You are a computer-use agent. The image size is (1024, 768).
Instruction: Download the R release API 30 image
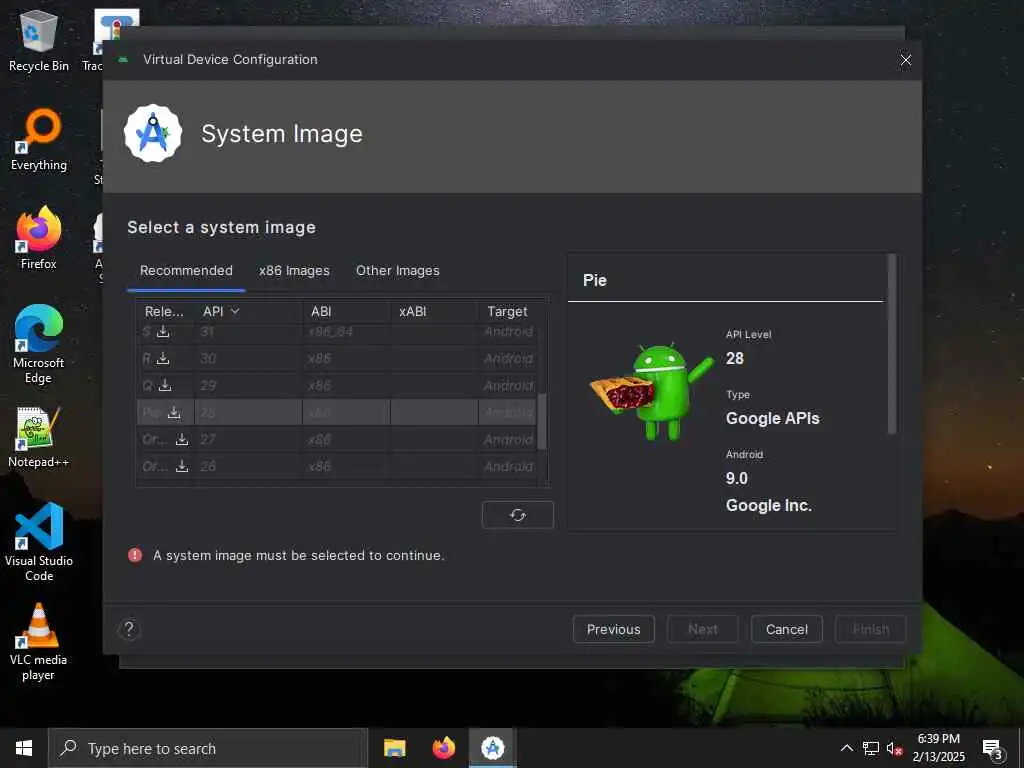point(163,359)
